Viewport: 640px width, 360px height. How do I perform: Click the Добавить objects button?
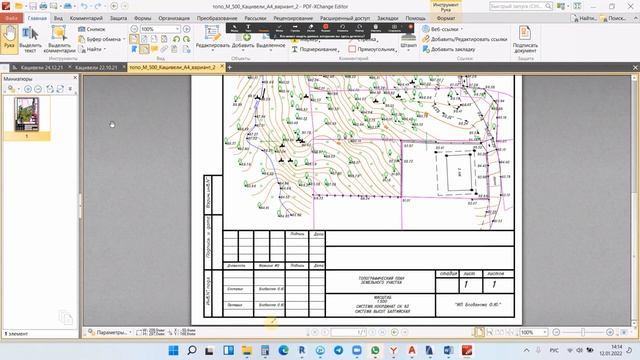pyautogui.click(x=243, y=41)
